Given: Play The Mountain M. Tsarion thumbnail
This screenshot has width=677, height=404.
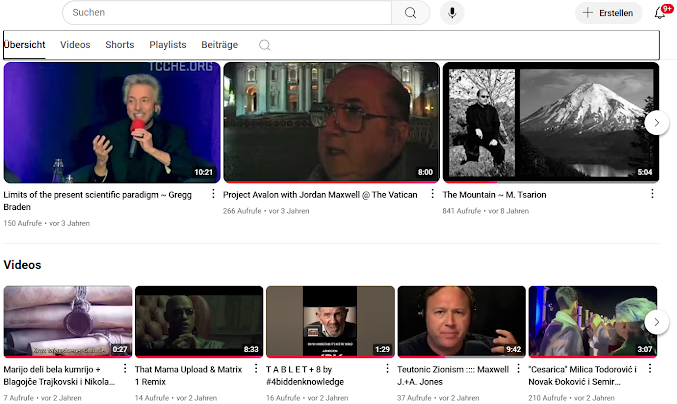Looking at the screenshot, I should point(551,123).
